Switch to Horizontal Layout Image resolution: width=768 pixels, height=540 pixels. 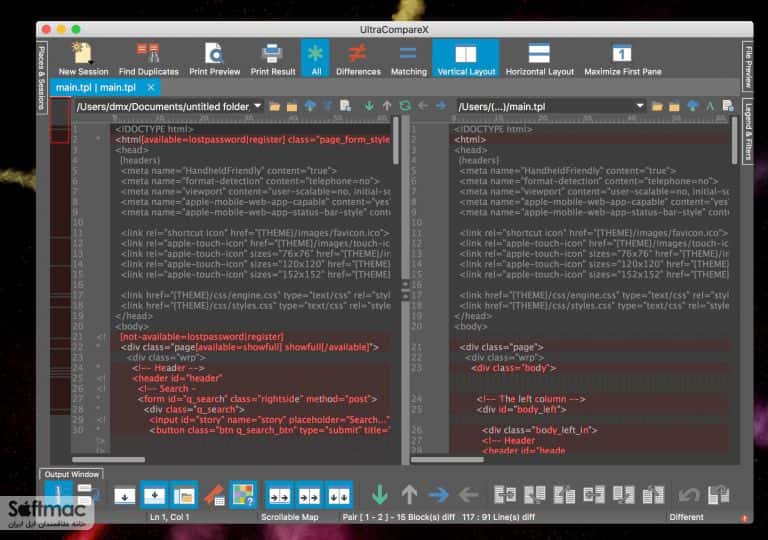[x=539, y=59]
